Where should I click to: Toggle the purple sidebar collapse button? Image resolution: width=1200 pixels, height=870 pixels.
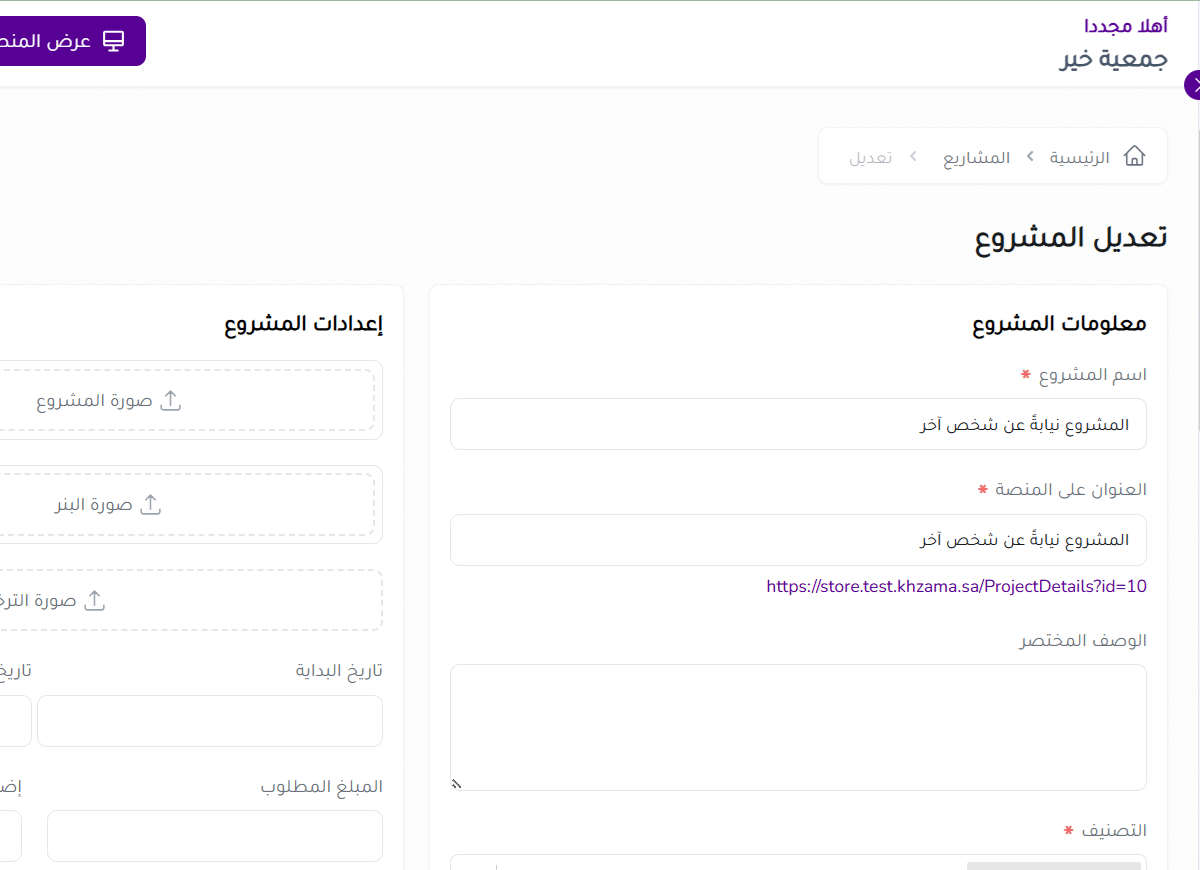pos(1194,85)
